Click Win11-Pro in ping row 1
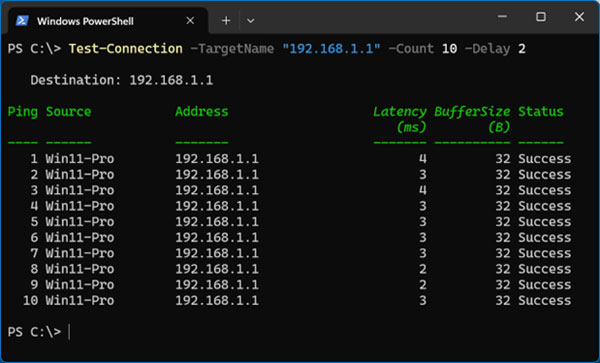600x363 pixels. coord(80,159)
